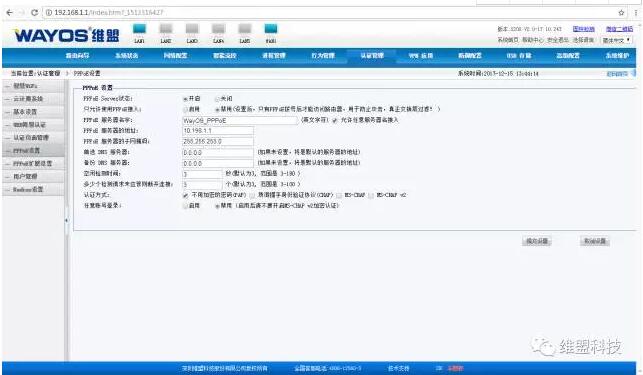643x375 pixels.
Task: Click the WAN1 port status icon
Action: coord(271,29)
